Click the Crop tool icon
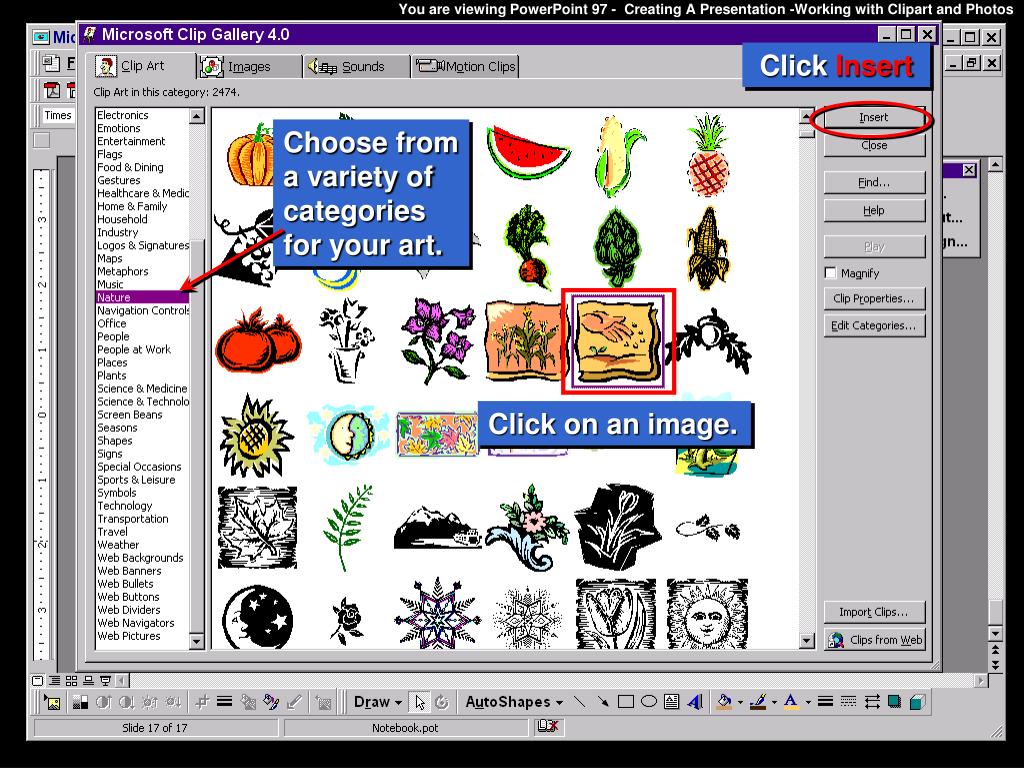The image size is (1024, 768). coord(202,703)
